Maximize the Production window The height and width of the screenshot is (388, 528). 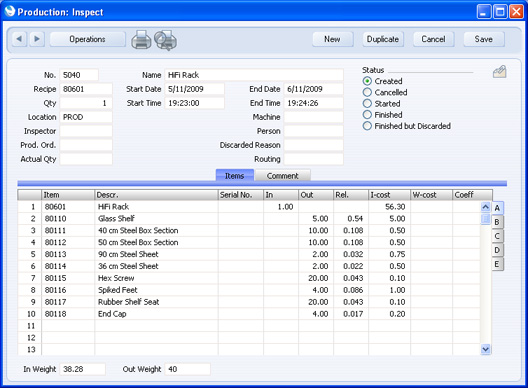tap(500, 12)
